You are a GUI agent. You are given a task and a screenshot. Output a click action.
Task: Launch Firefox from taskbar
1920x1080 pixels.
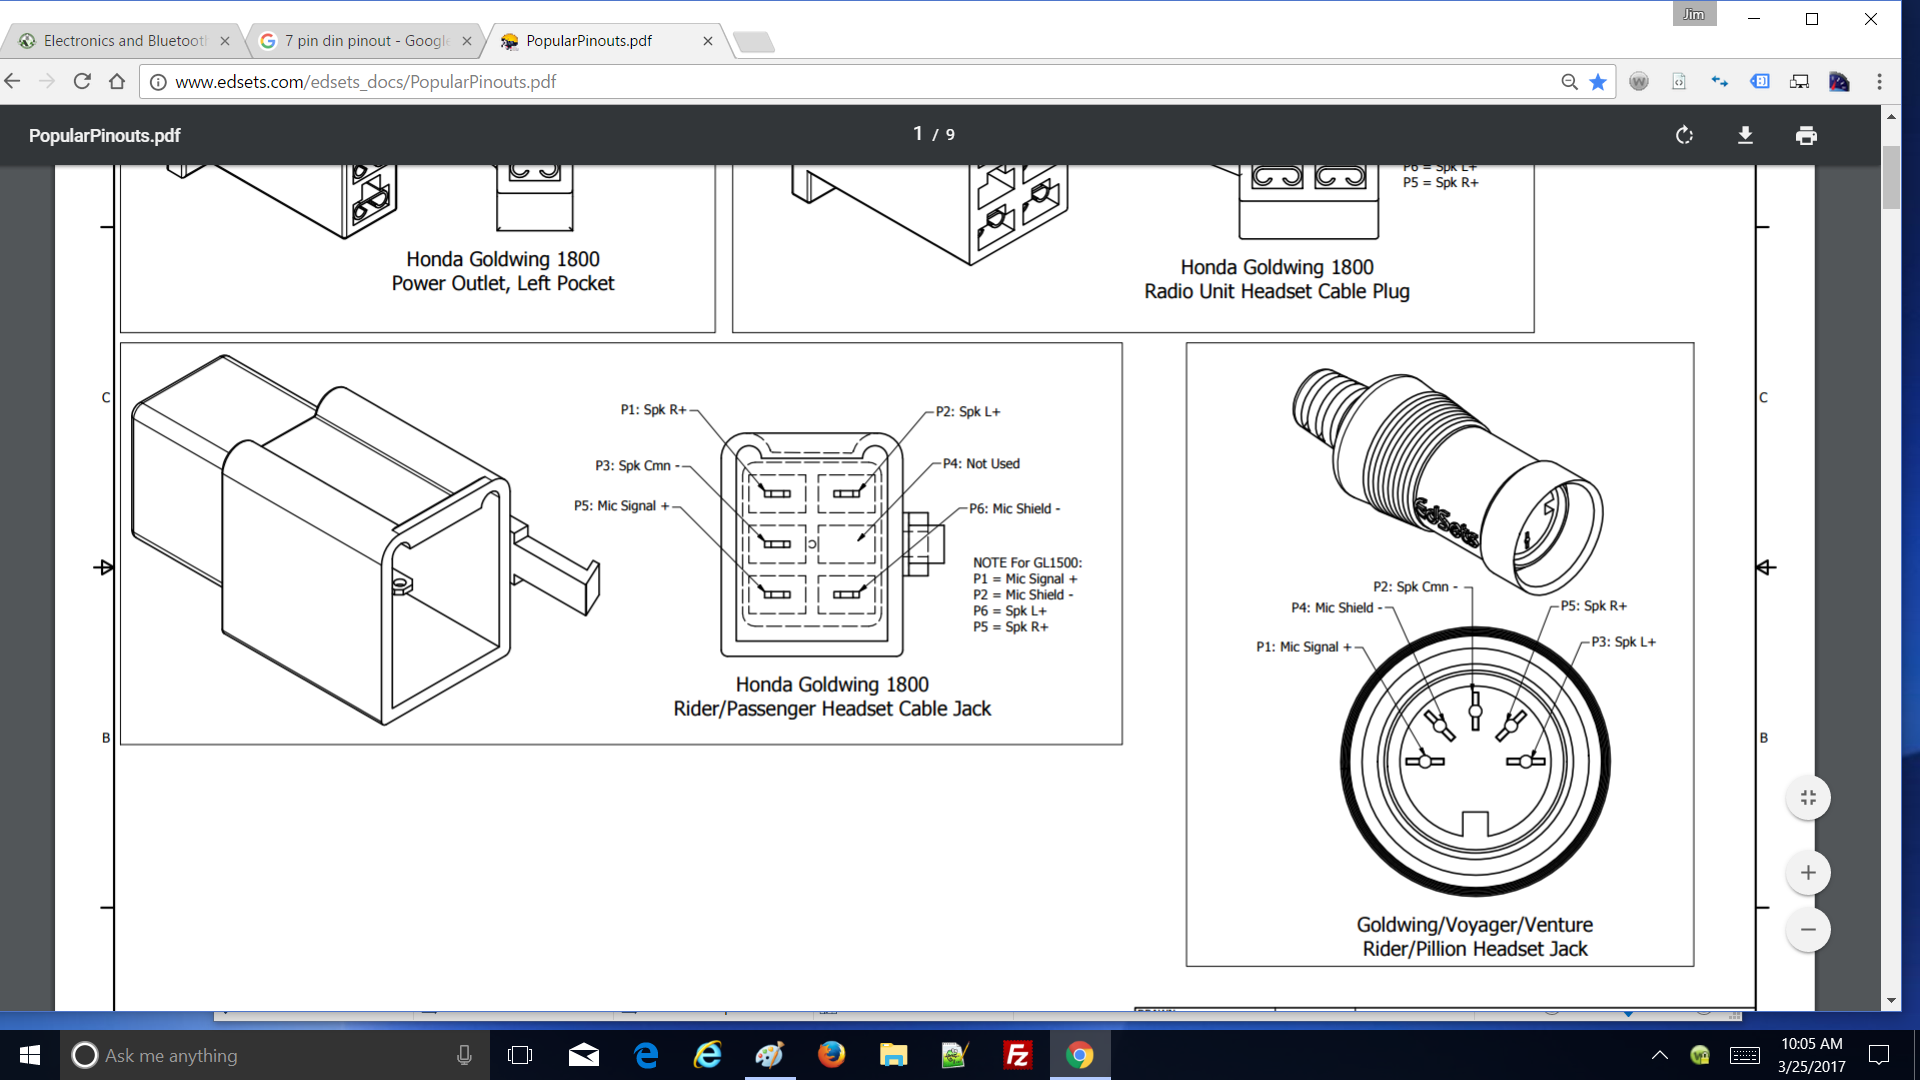click(832, 1055)
